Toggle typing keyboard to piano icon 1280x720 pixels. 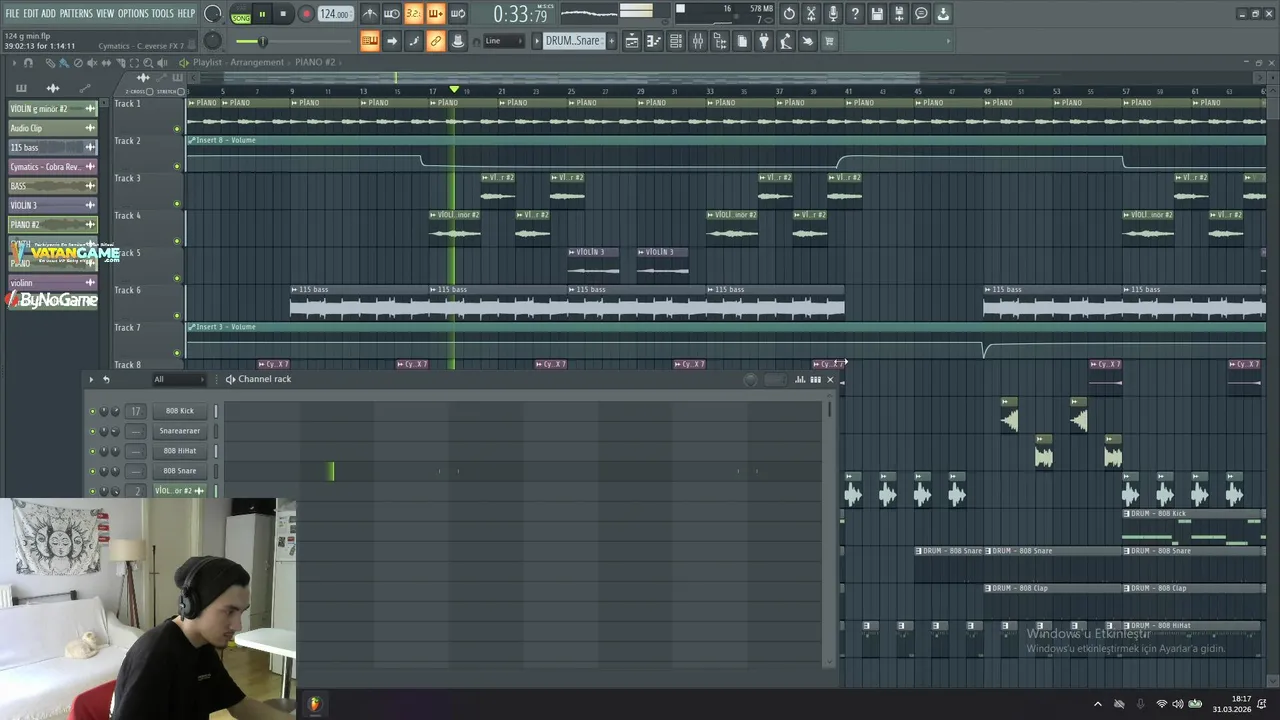point(370,41)
